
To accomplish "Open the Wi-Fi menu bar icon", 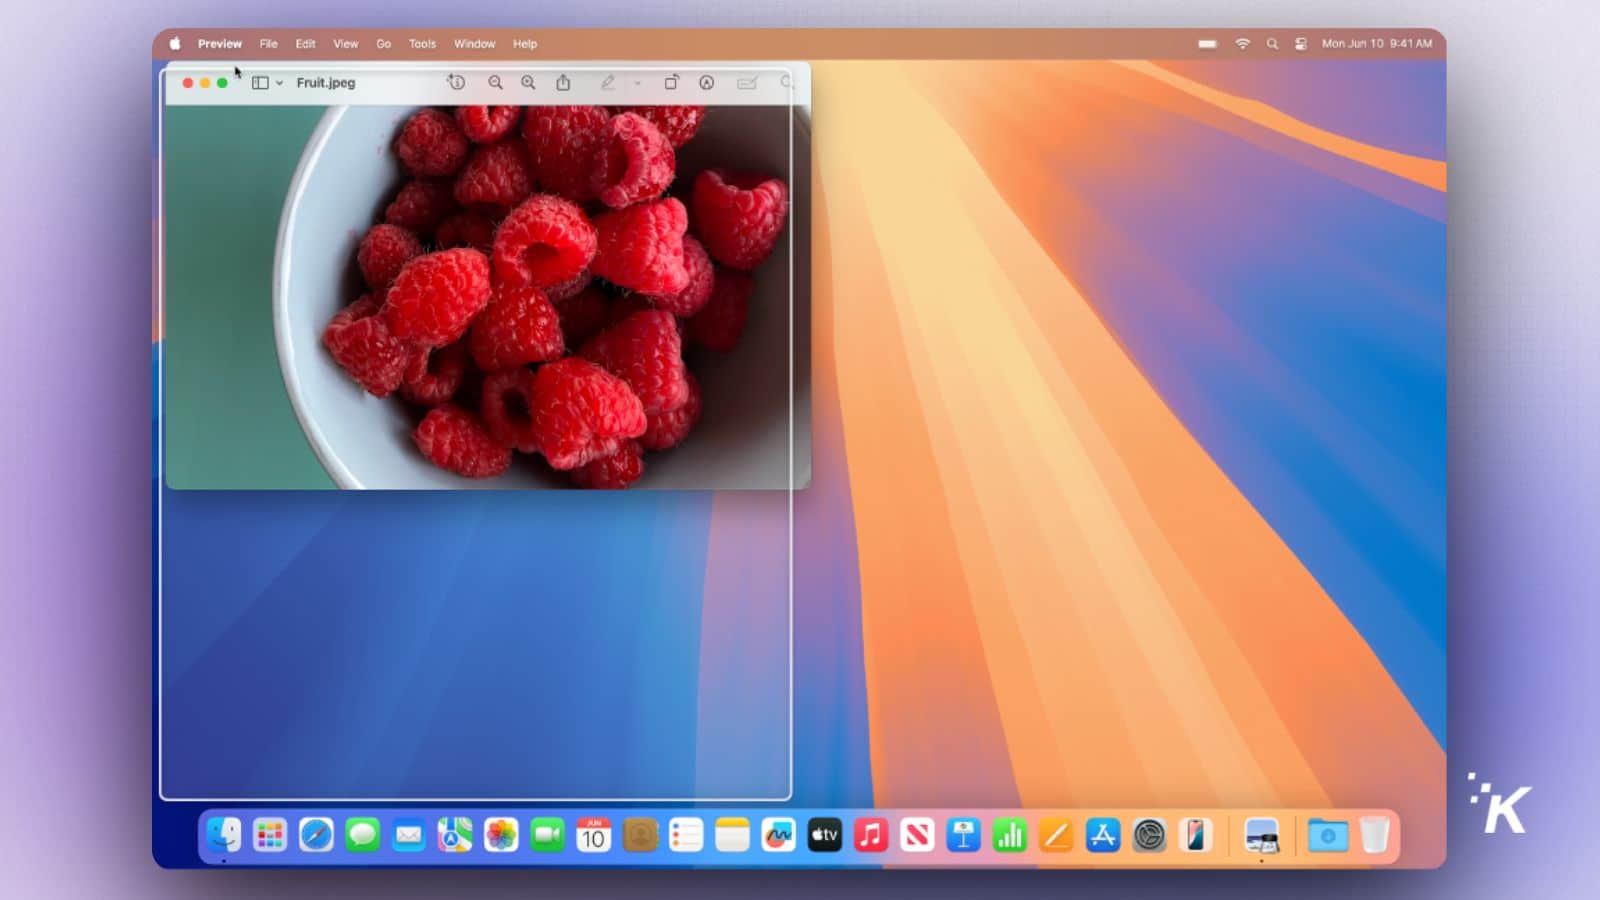I will click(1243, 44).
